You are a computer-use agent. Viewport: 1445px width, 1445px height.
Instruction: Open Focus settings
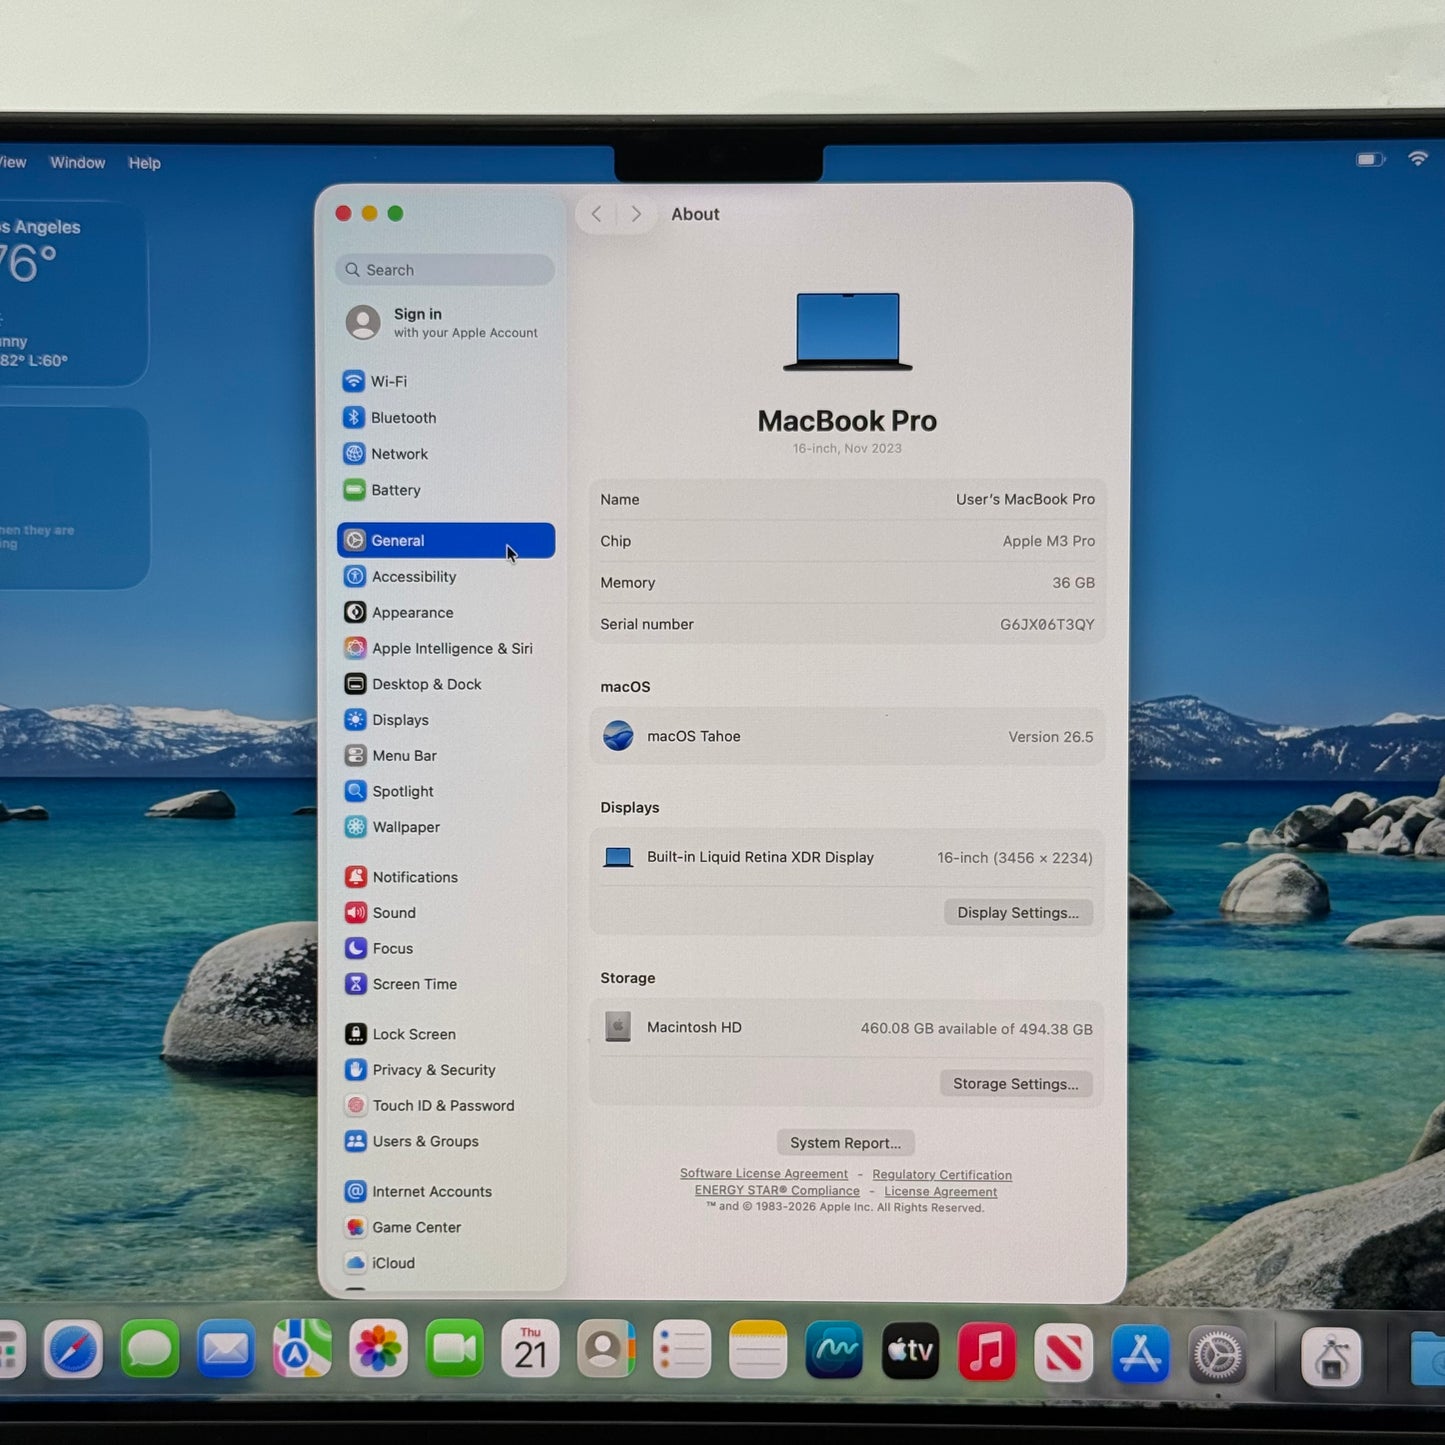coord(445,948)
